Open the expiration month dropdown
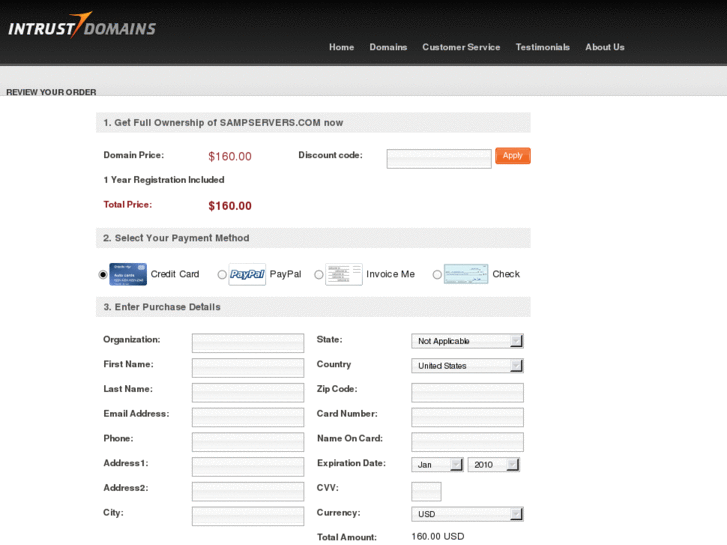Image resolution: width=727 pixels, height=545 pixels. [x=437, y=464]
